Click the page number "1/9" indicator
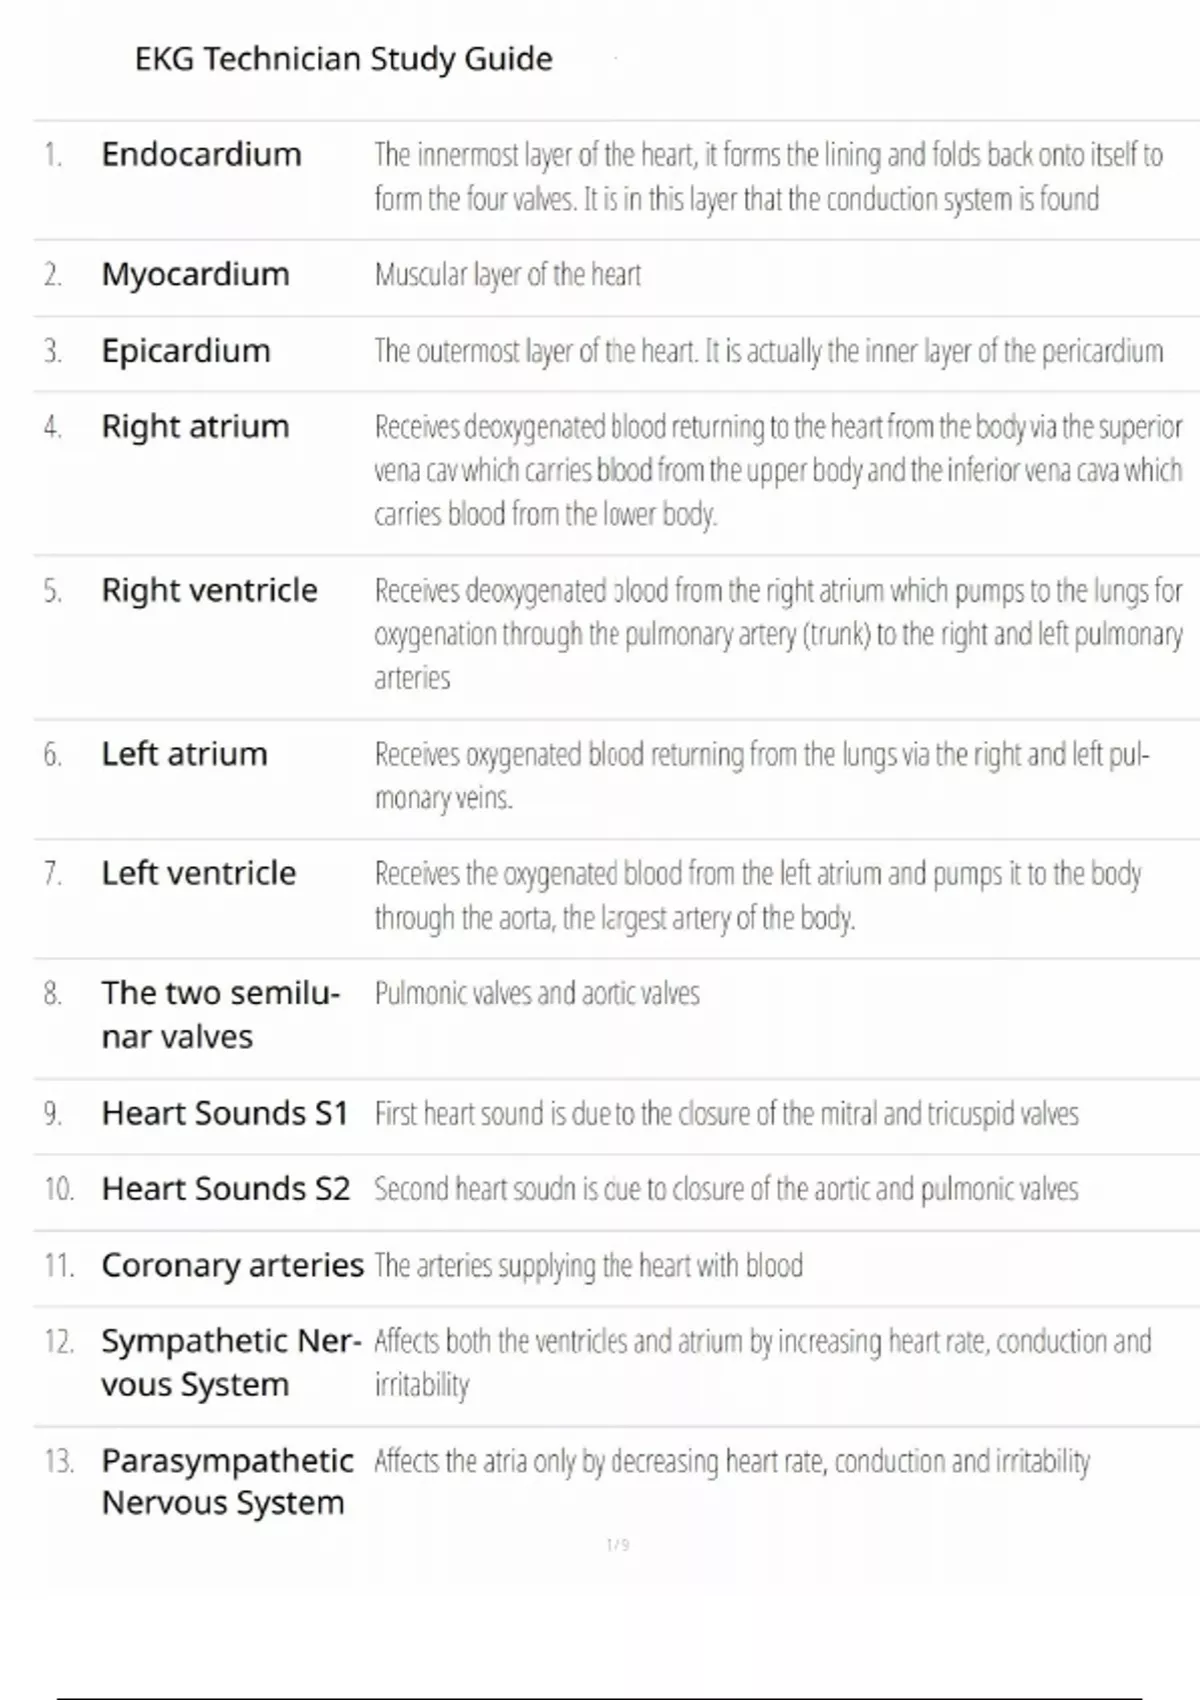 point(618,1545)
